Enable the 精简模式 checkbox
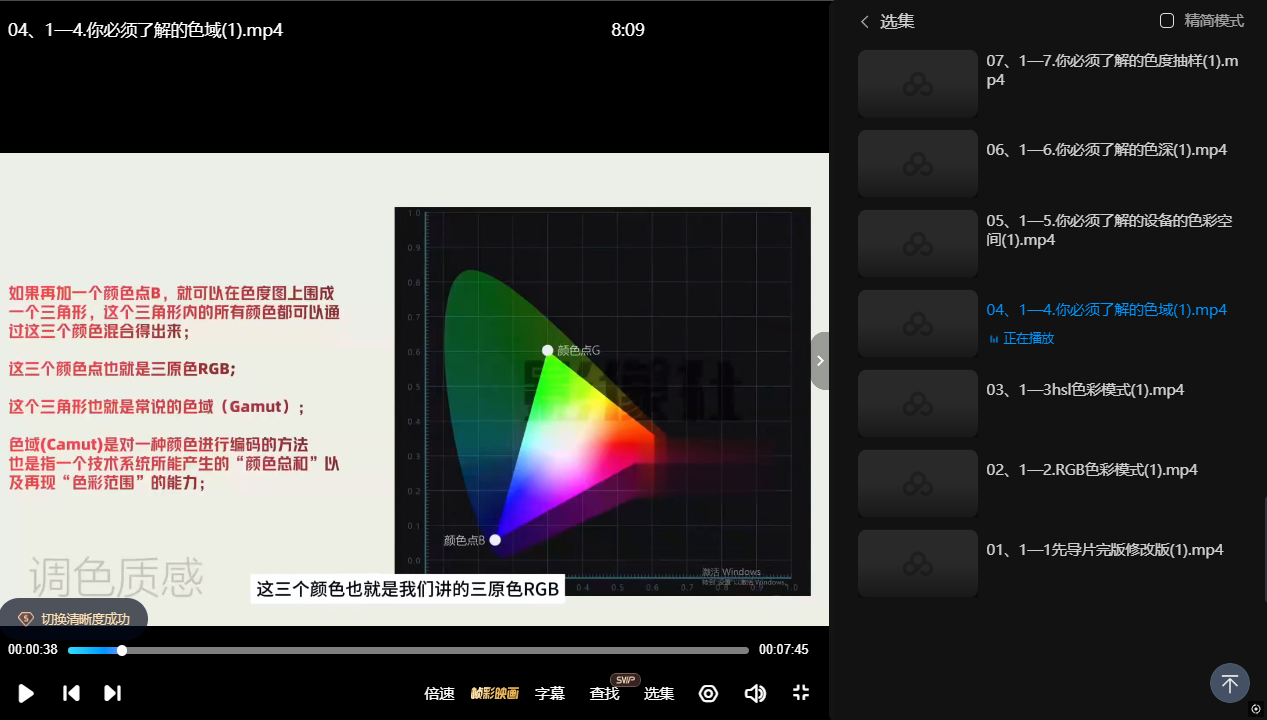The width and height of the screenshot is (1267, 720). [x=1166, y=21]
